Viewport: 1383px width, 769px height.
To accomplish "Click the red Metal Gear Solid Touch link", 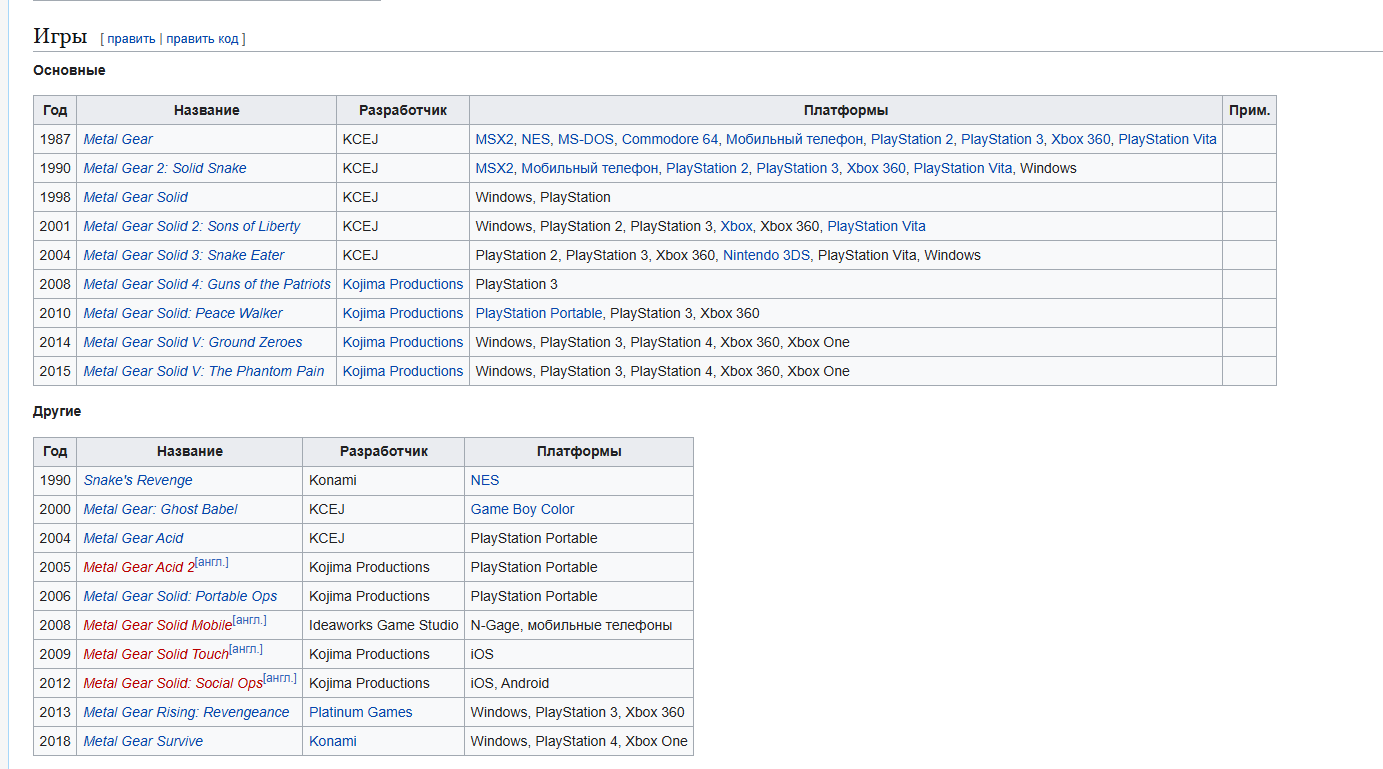I will tap(155, 654).
